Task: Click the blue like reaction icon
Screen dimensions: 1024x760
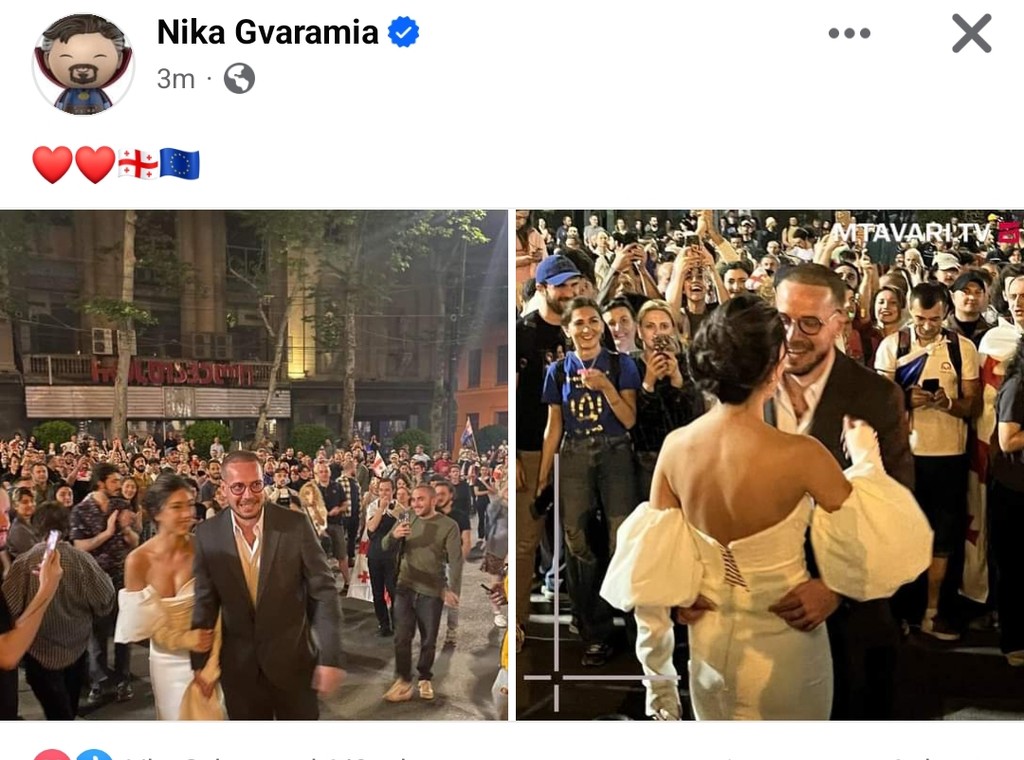Action: point(94,755)
